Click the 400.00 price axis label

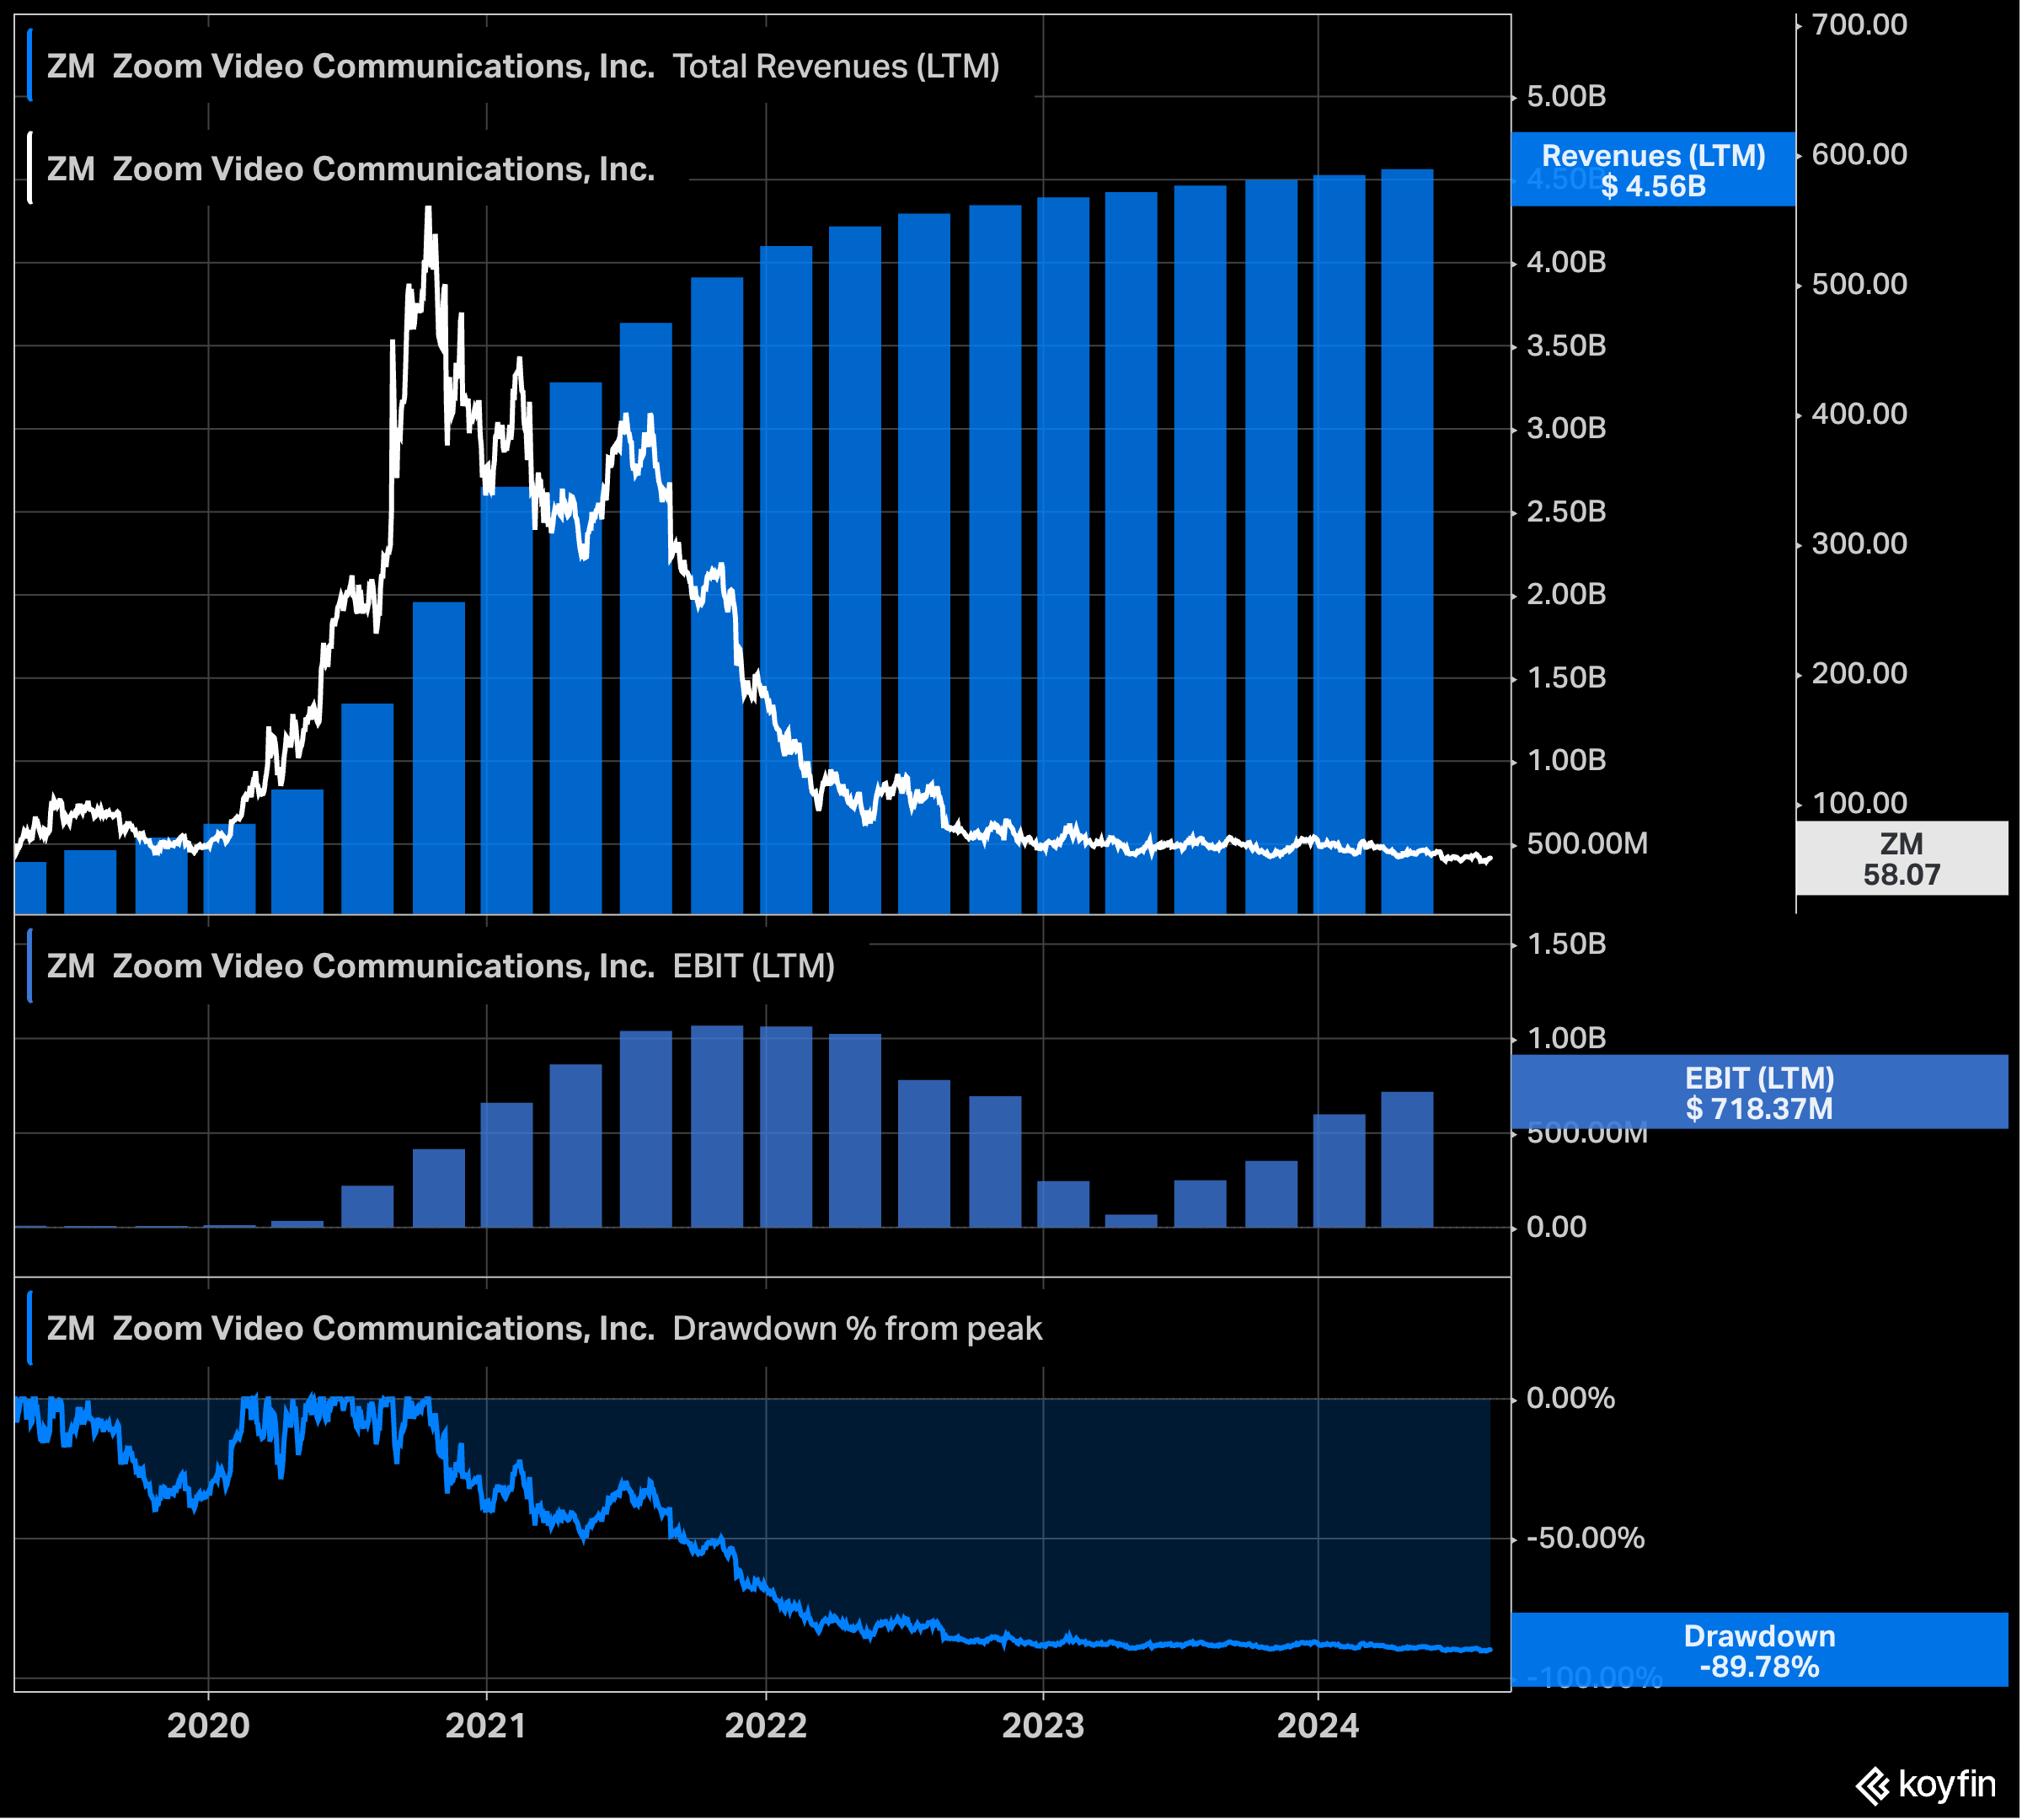click(1860, 414)
